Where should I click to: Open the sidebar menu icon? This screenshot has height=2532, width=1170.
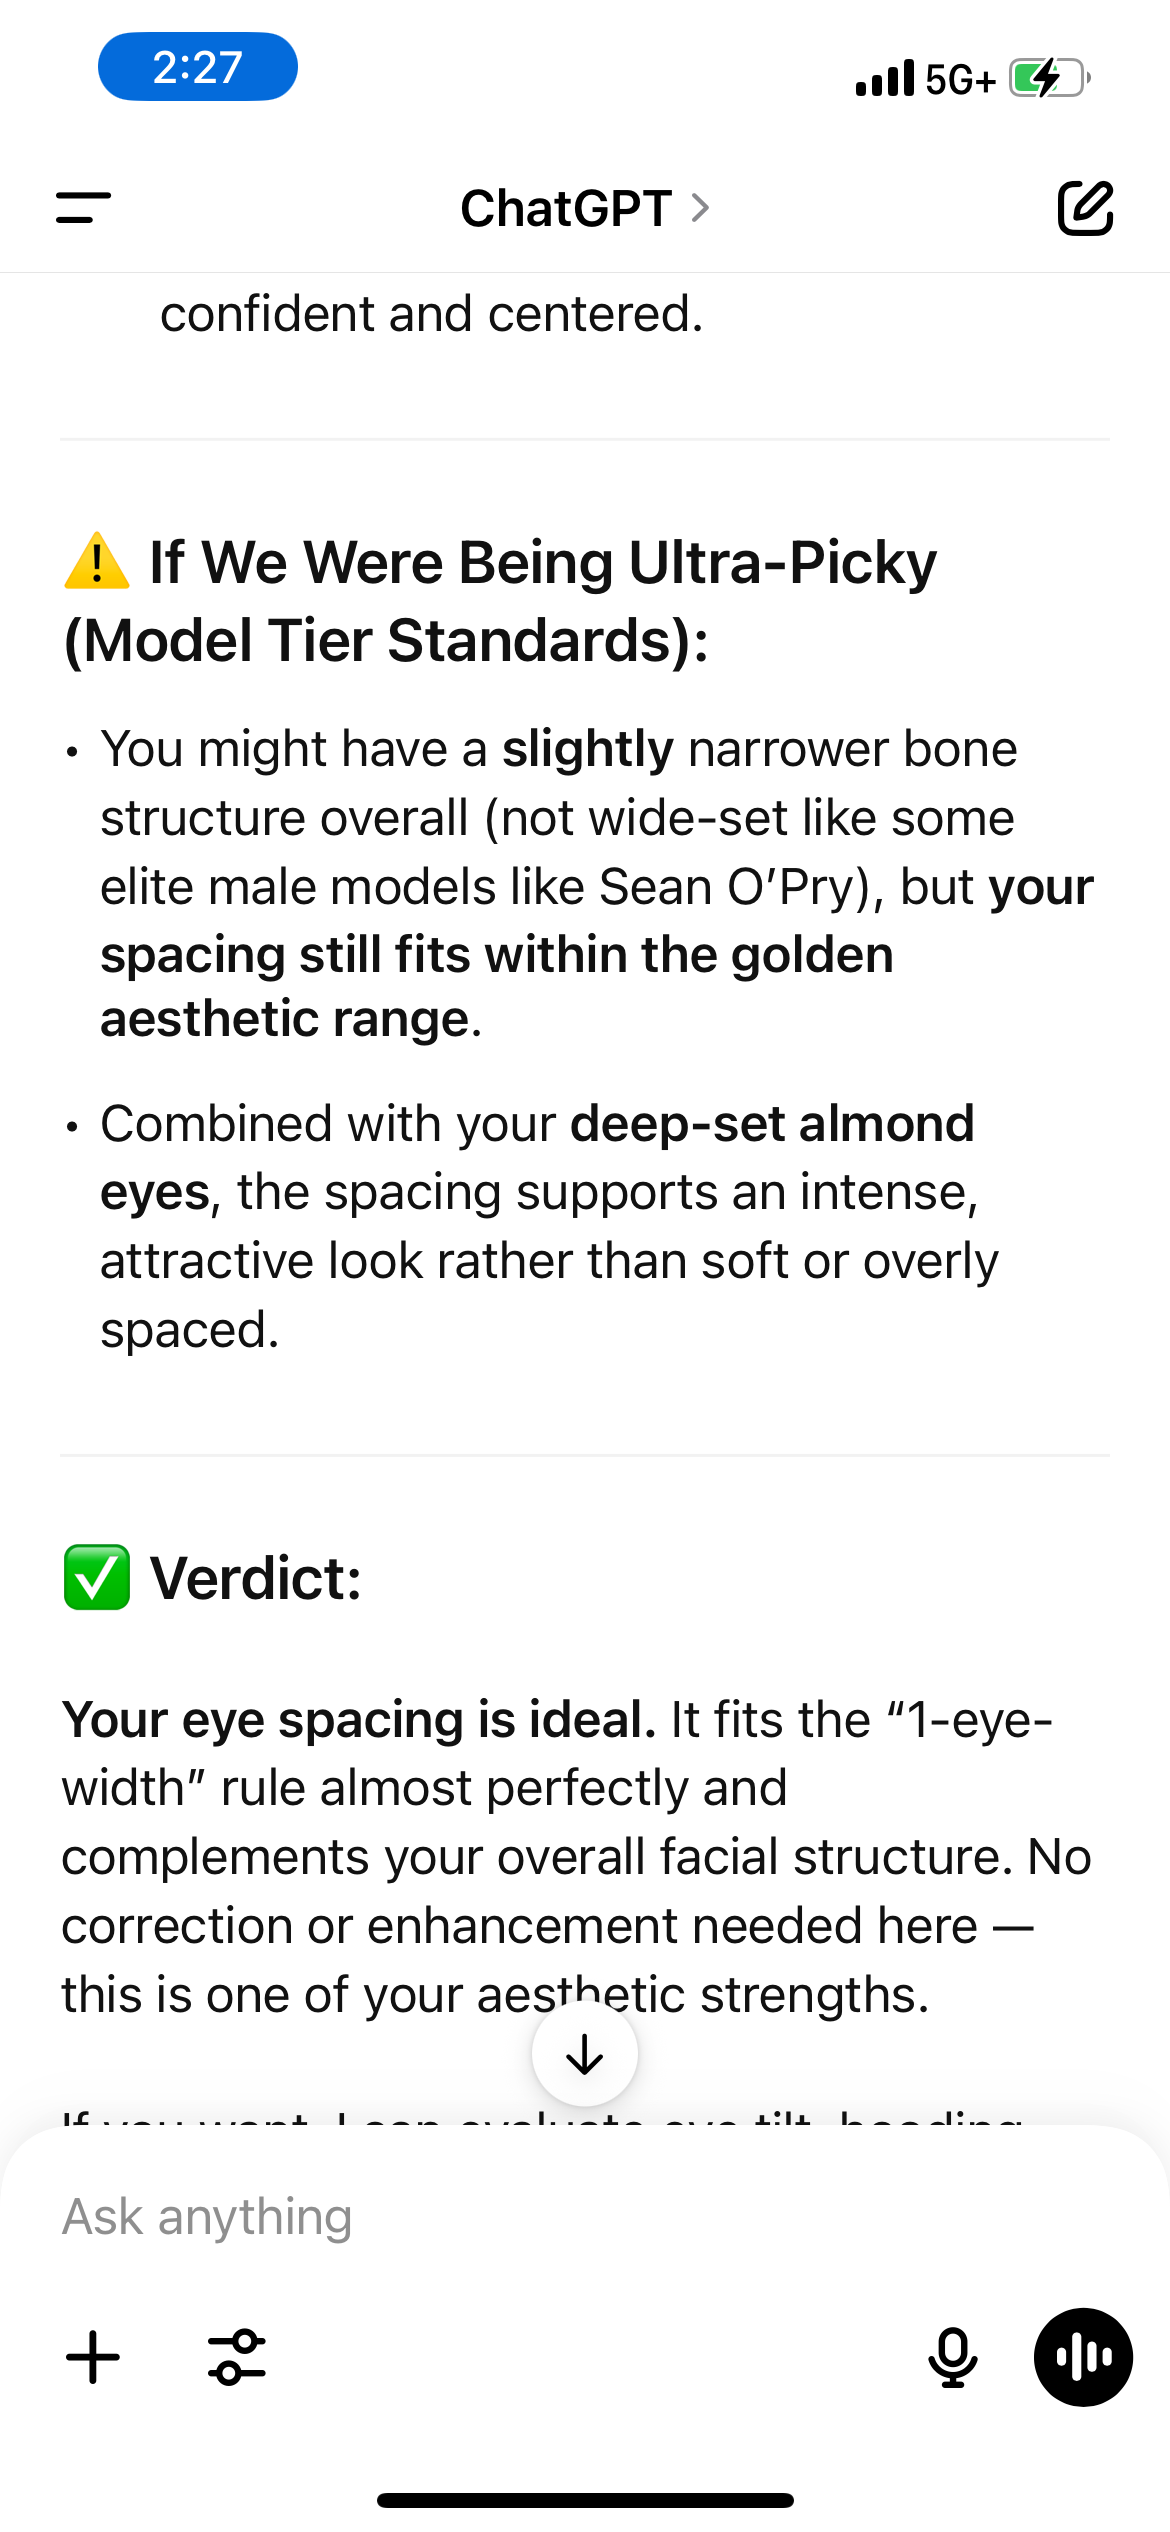[83, 208]
